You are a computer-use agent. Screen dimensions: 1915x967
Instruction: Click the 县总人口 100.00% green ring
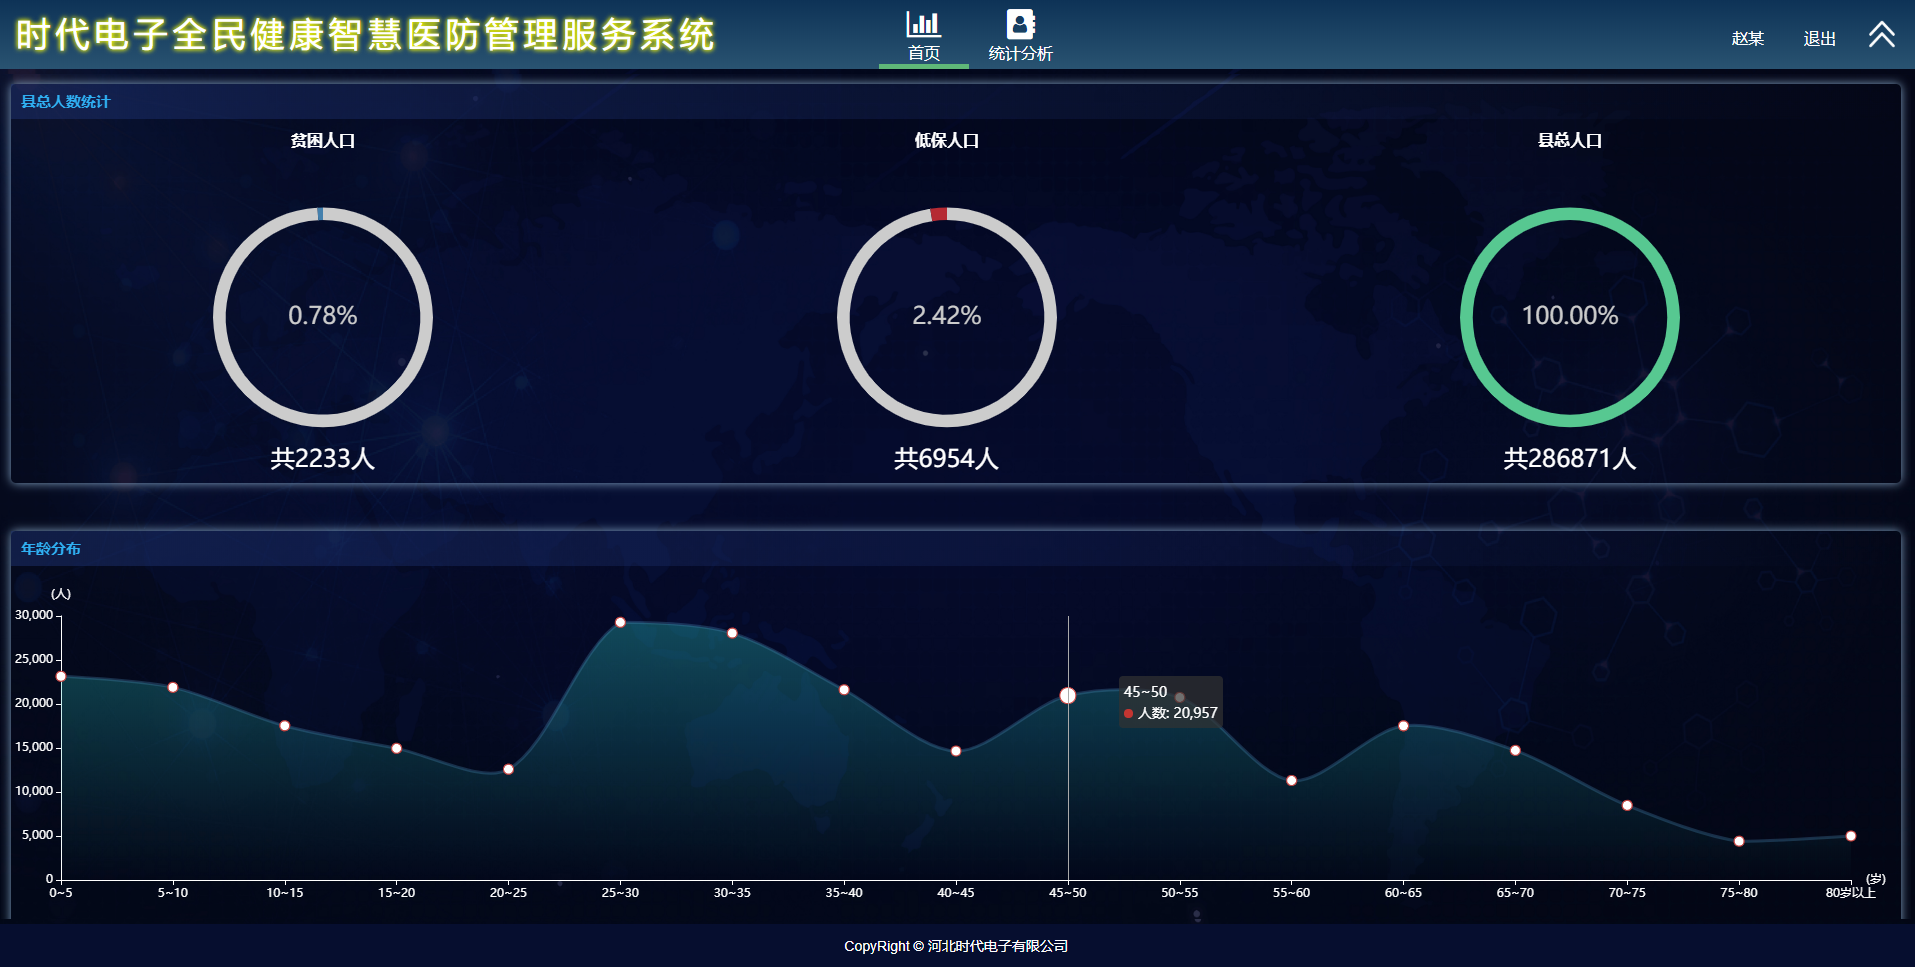(x=1569, y=317)
